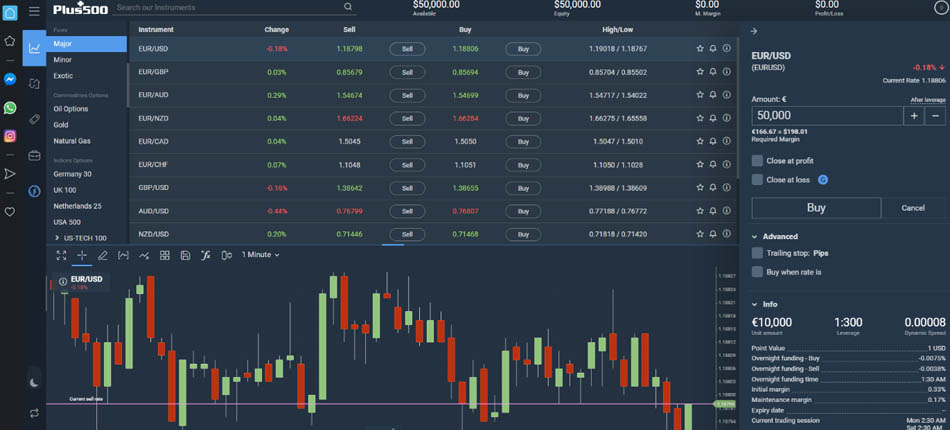Toggle dark mode moon icon
The width and height of the screenshot is (950, 430).
click(35, 382)
